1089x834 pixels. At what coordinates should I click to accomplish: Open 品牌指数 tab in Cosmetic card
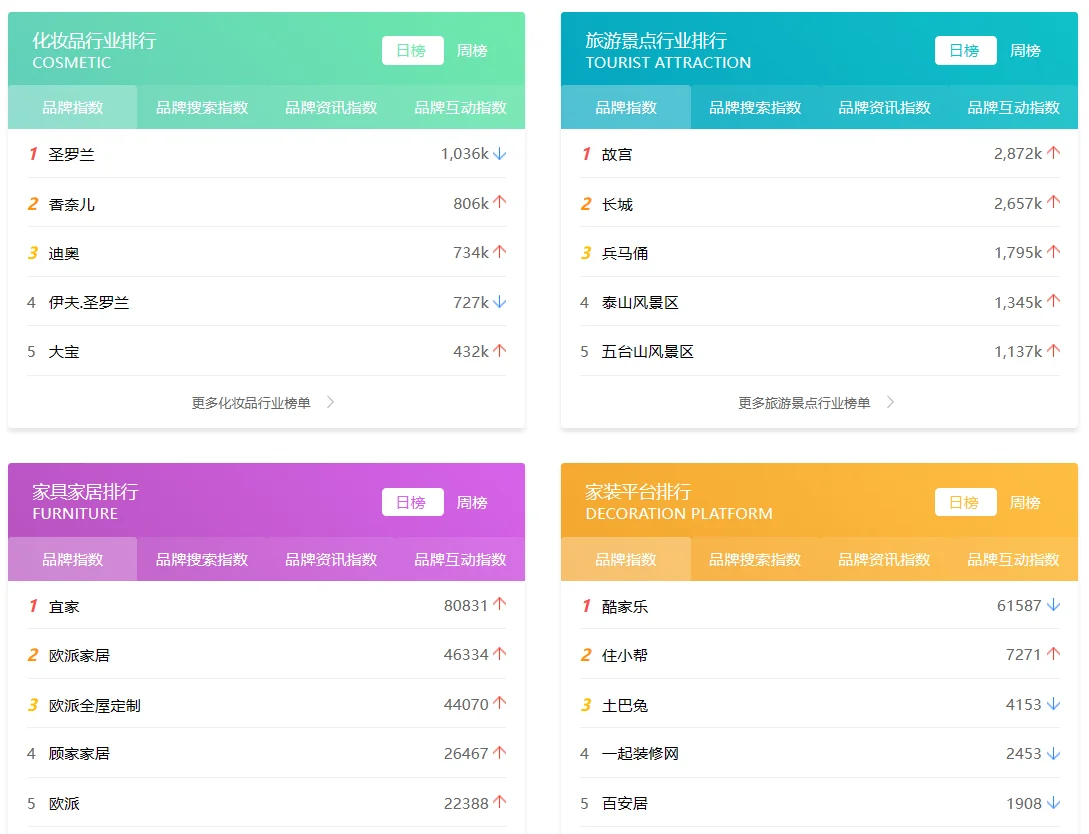[x=72, y=108]
